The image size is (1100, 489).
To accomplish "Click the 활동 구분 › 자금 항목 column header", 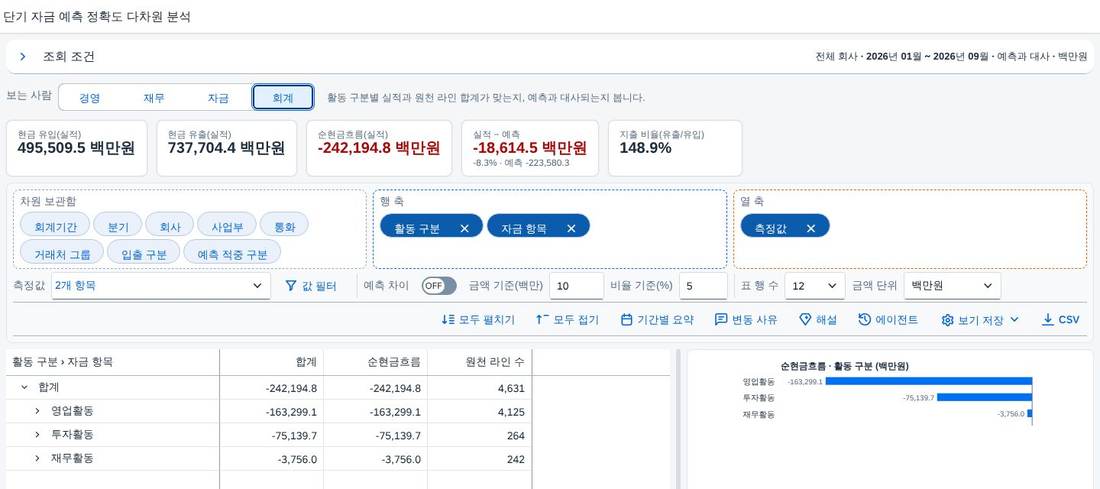I will click(x=112, y=362).
